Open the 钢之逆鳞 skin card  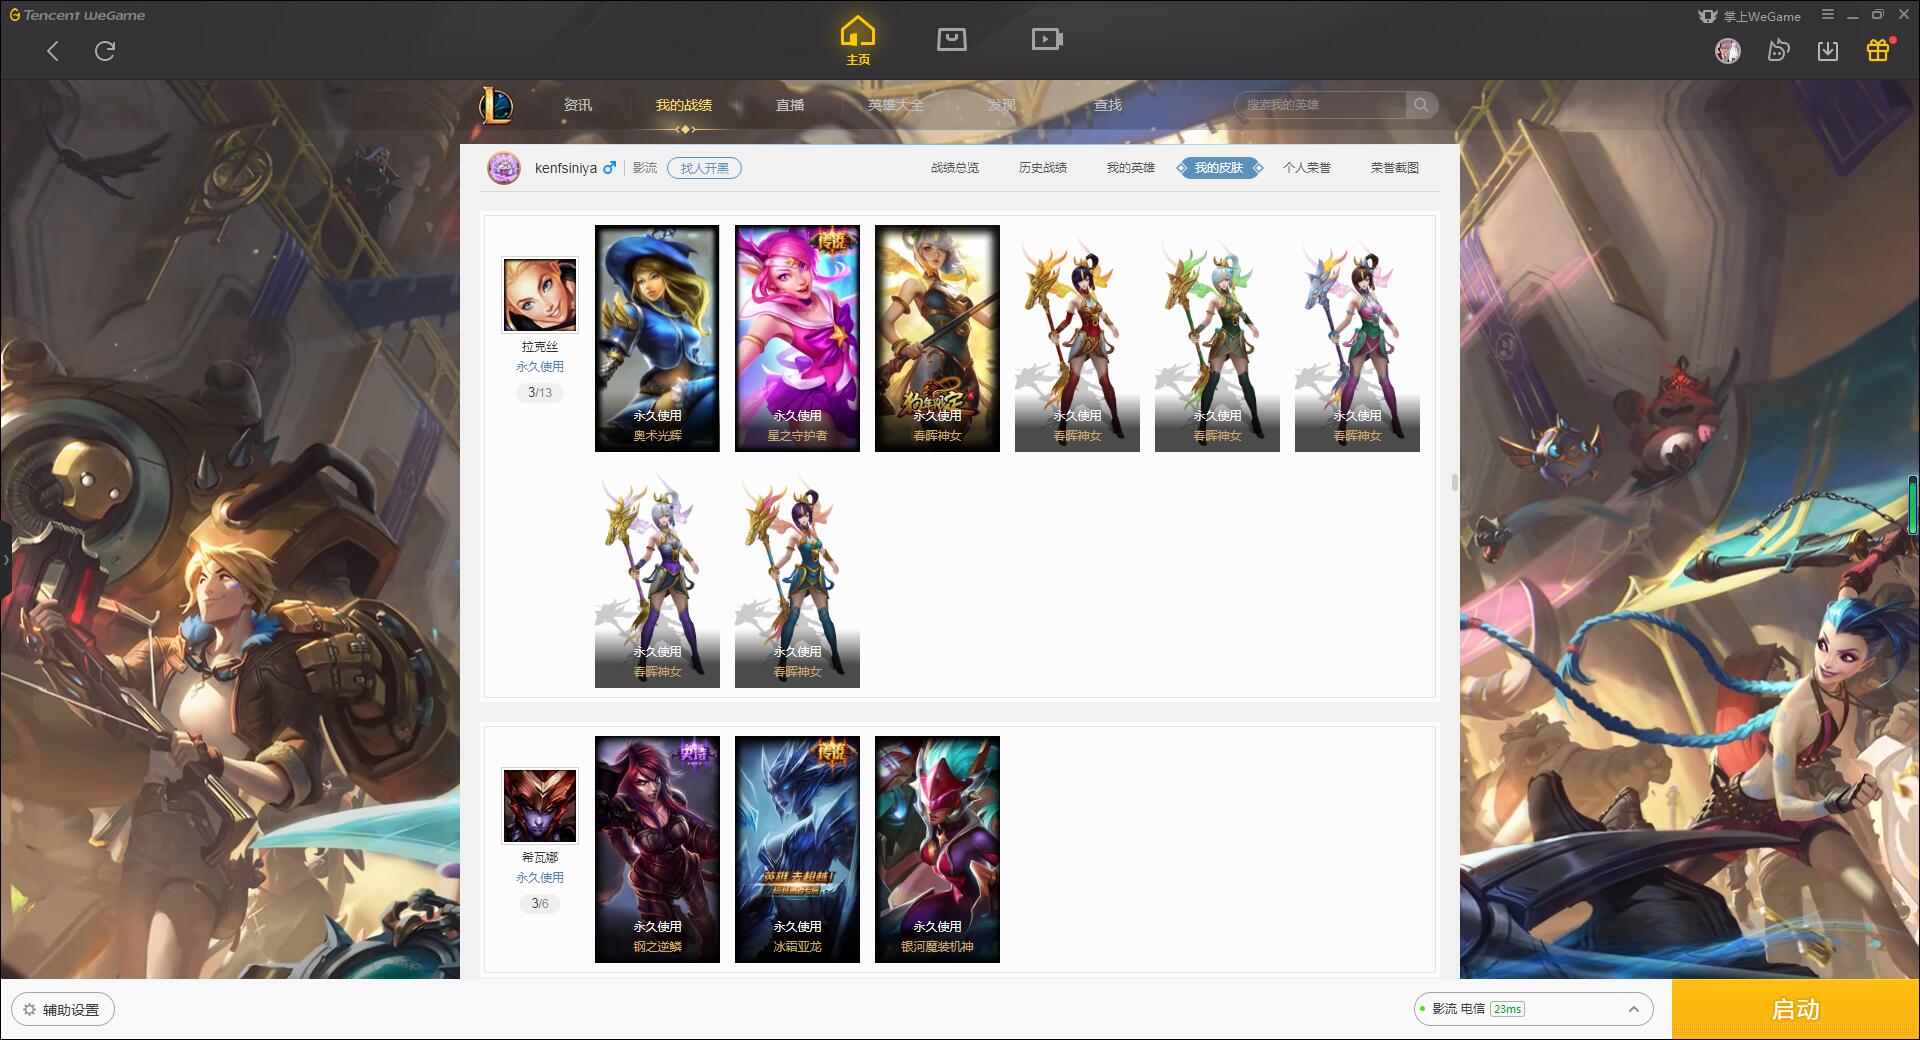point(657,850)
